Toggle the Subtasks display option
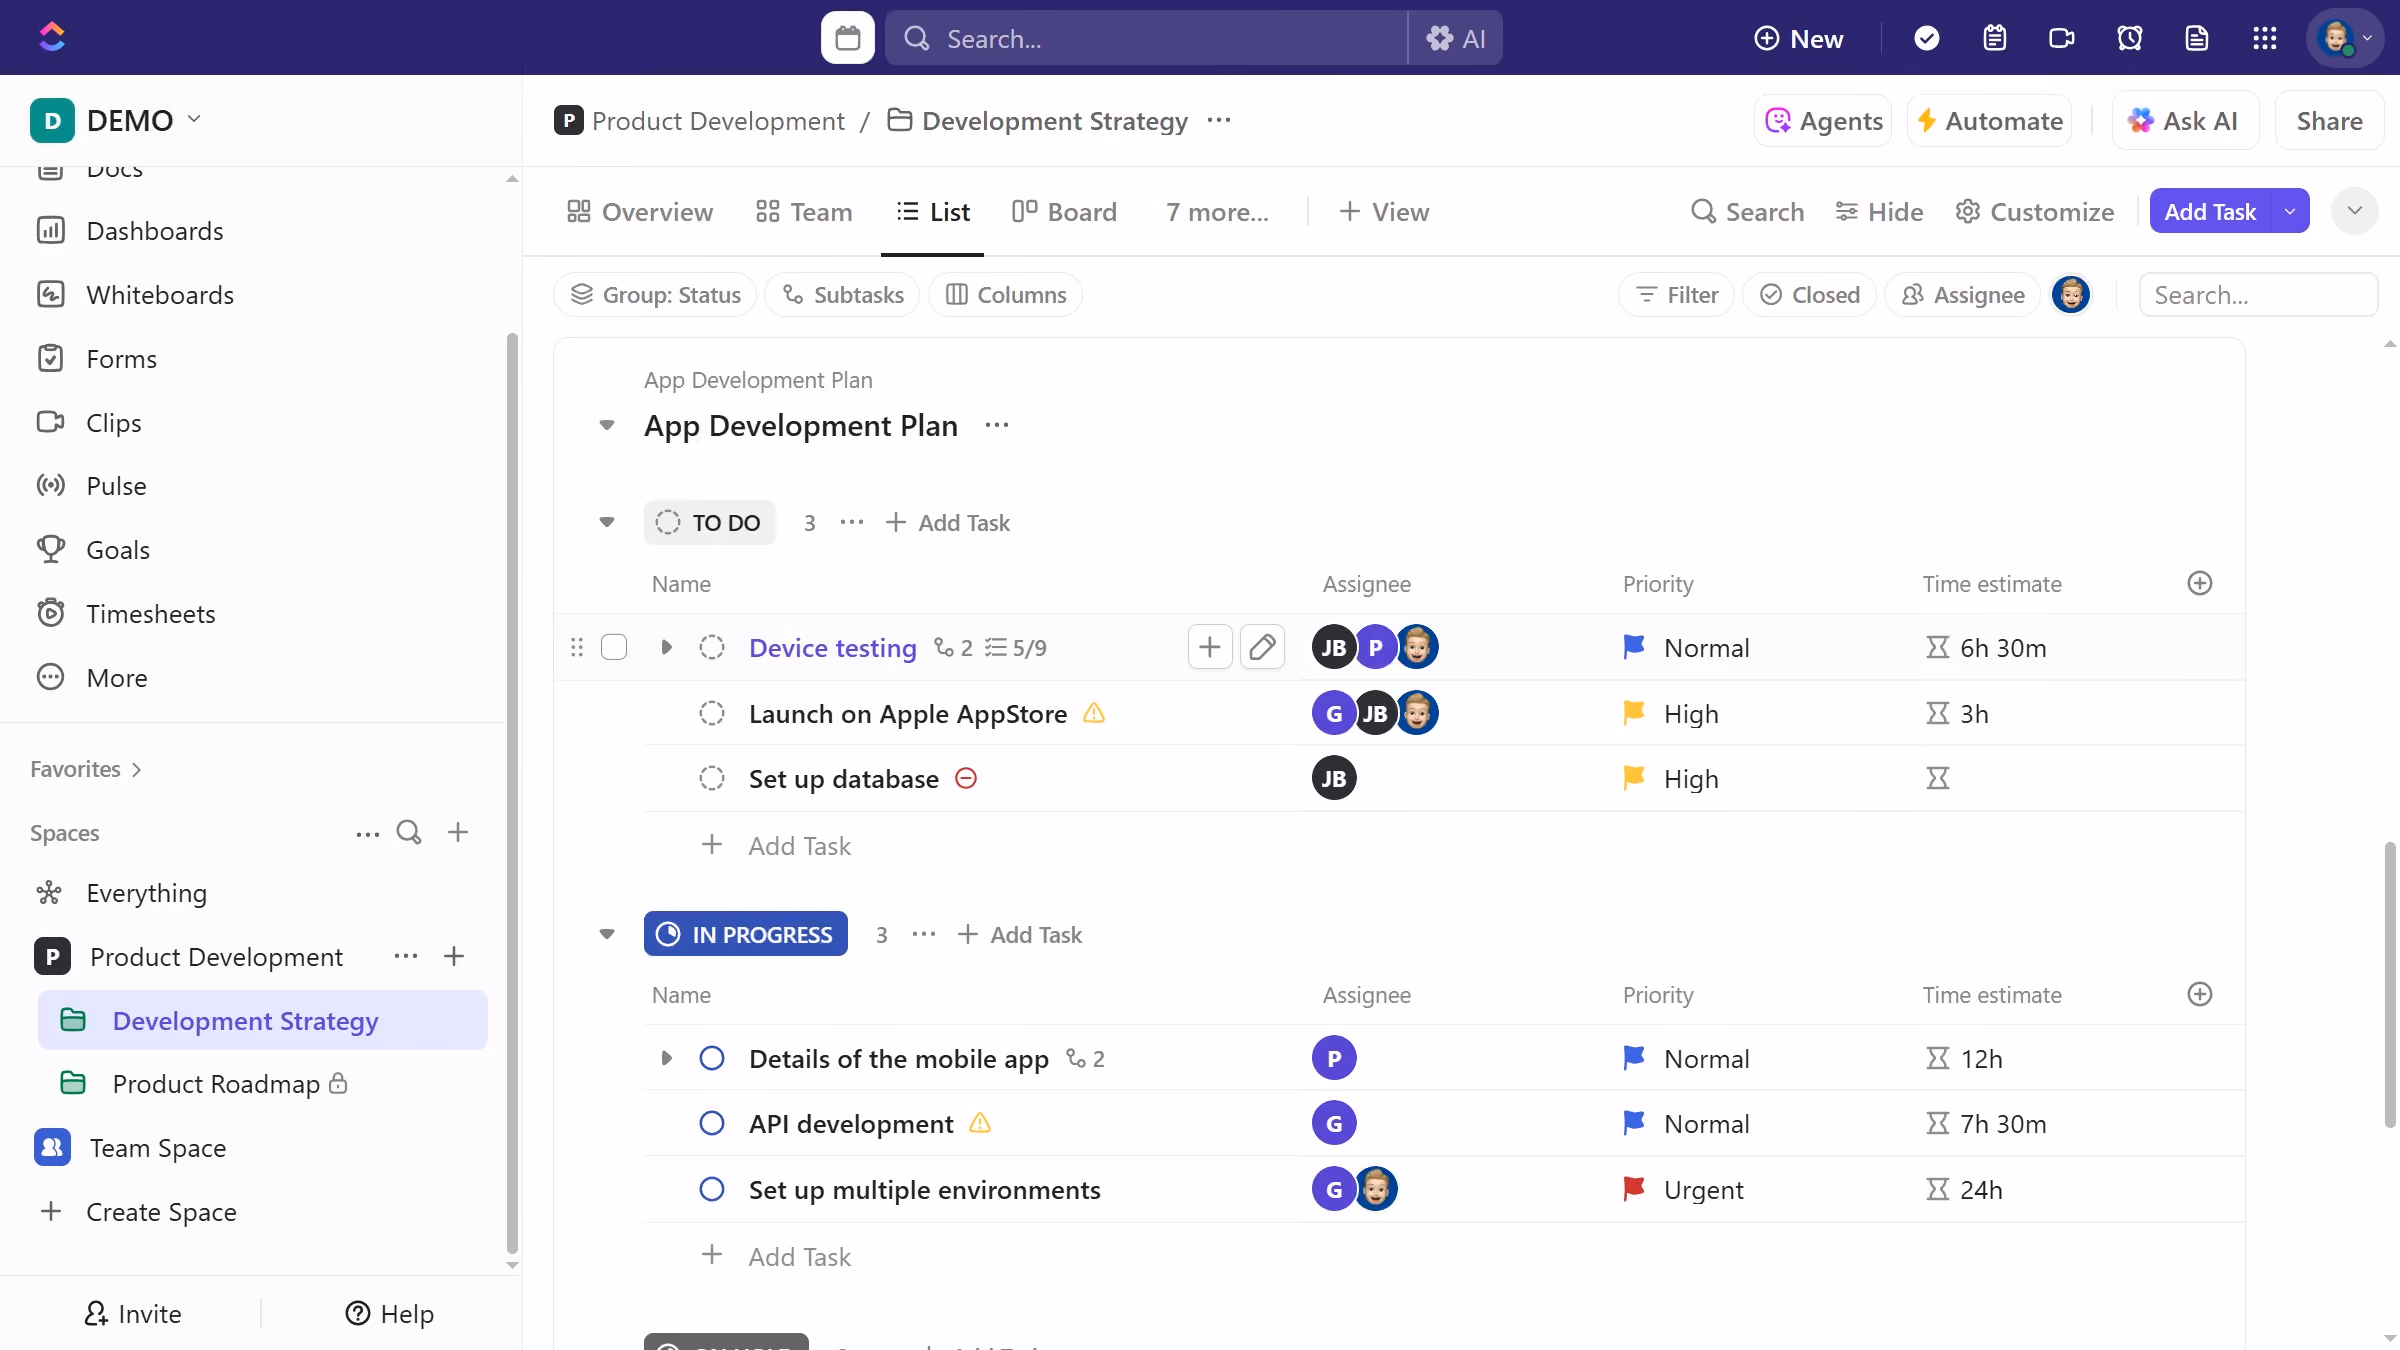The image size is (2400, 1350). (x=842, y=294)
